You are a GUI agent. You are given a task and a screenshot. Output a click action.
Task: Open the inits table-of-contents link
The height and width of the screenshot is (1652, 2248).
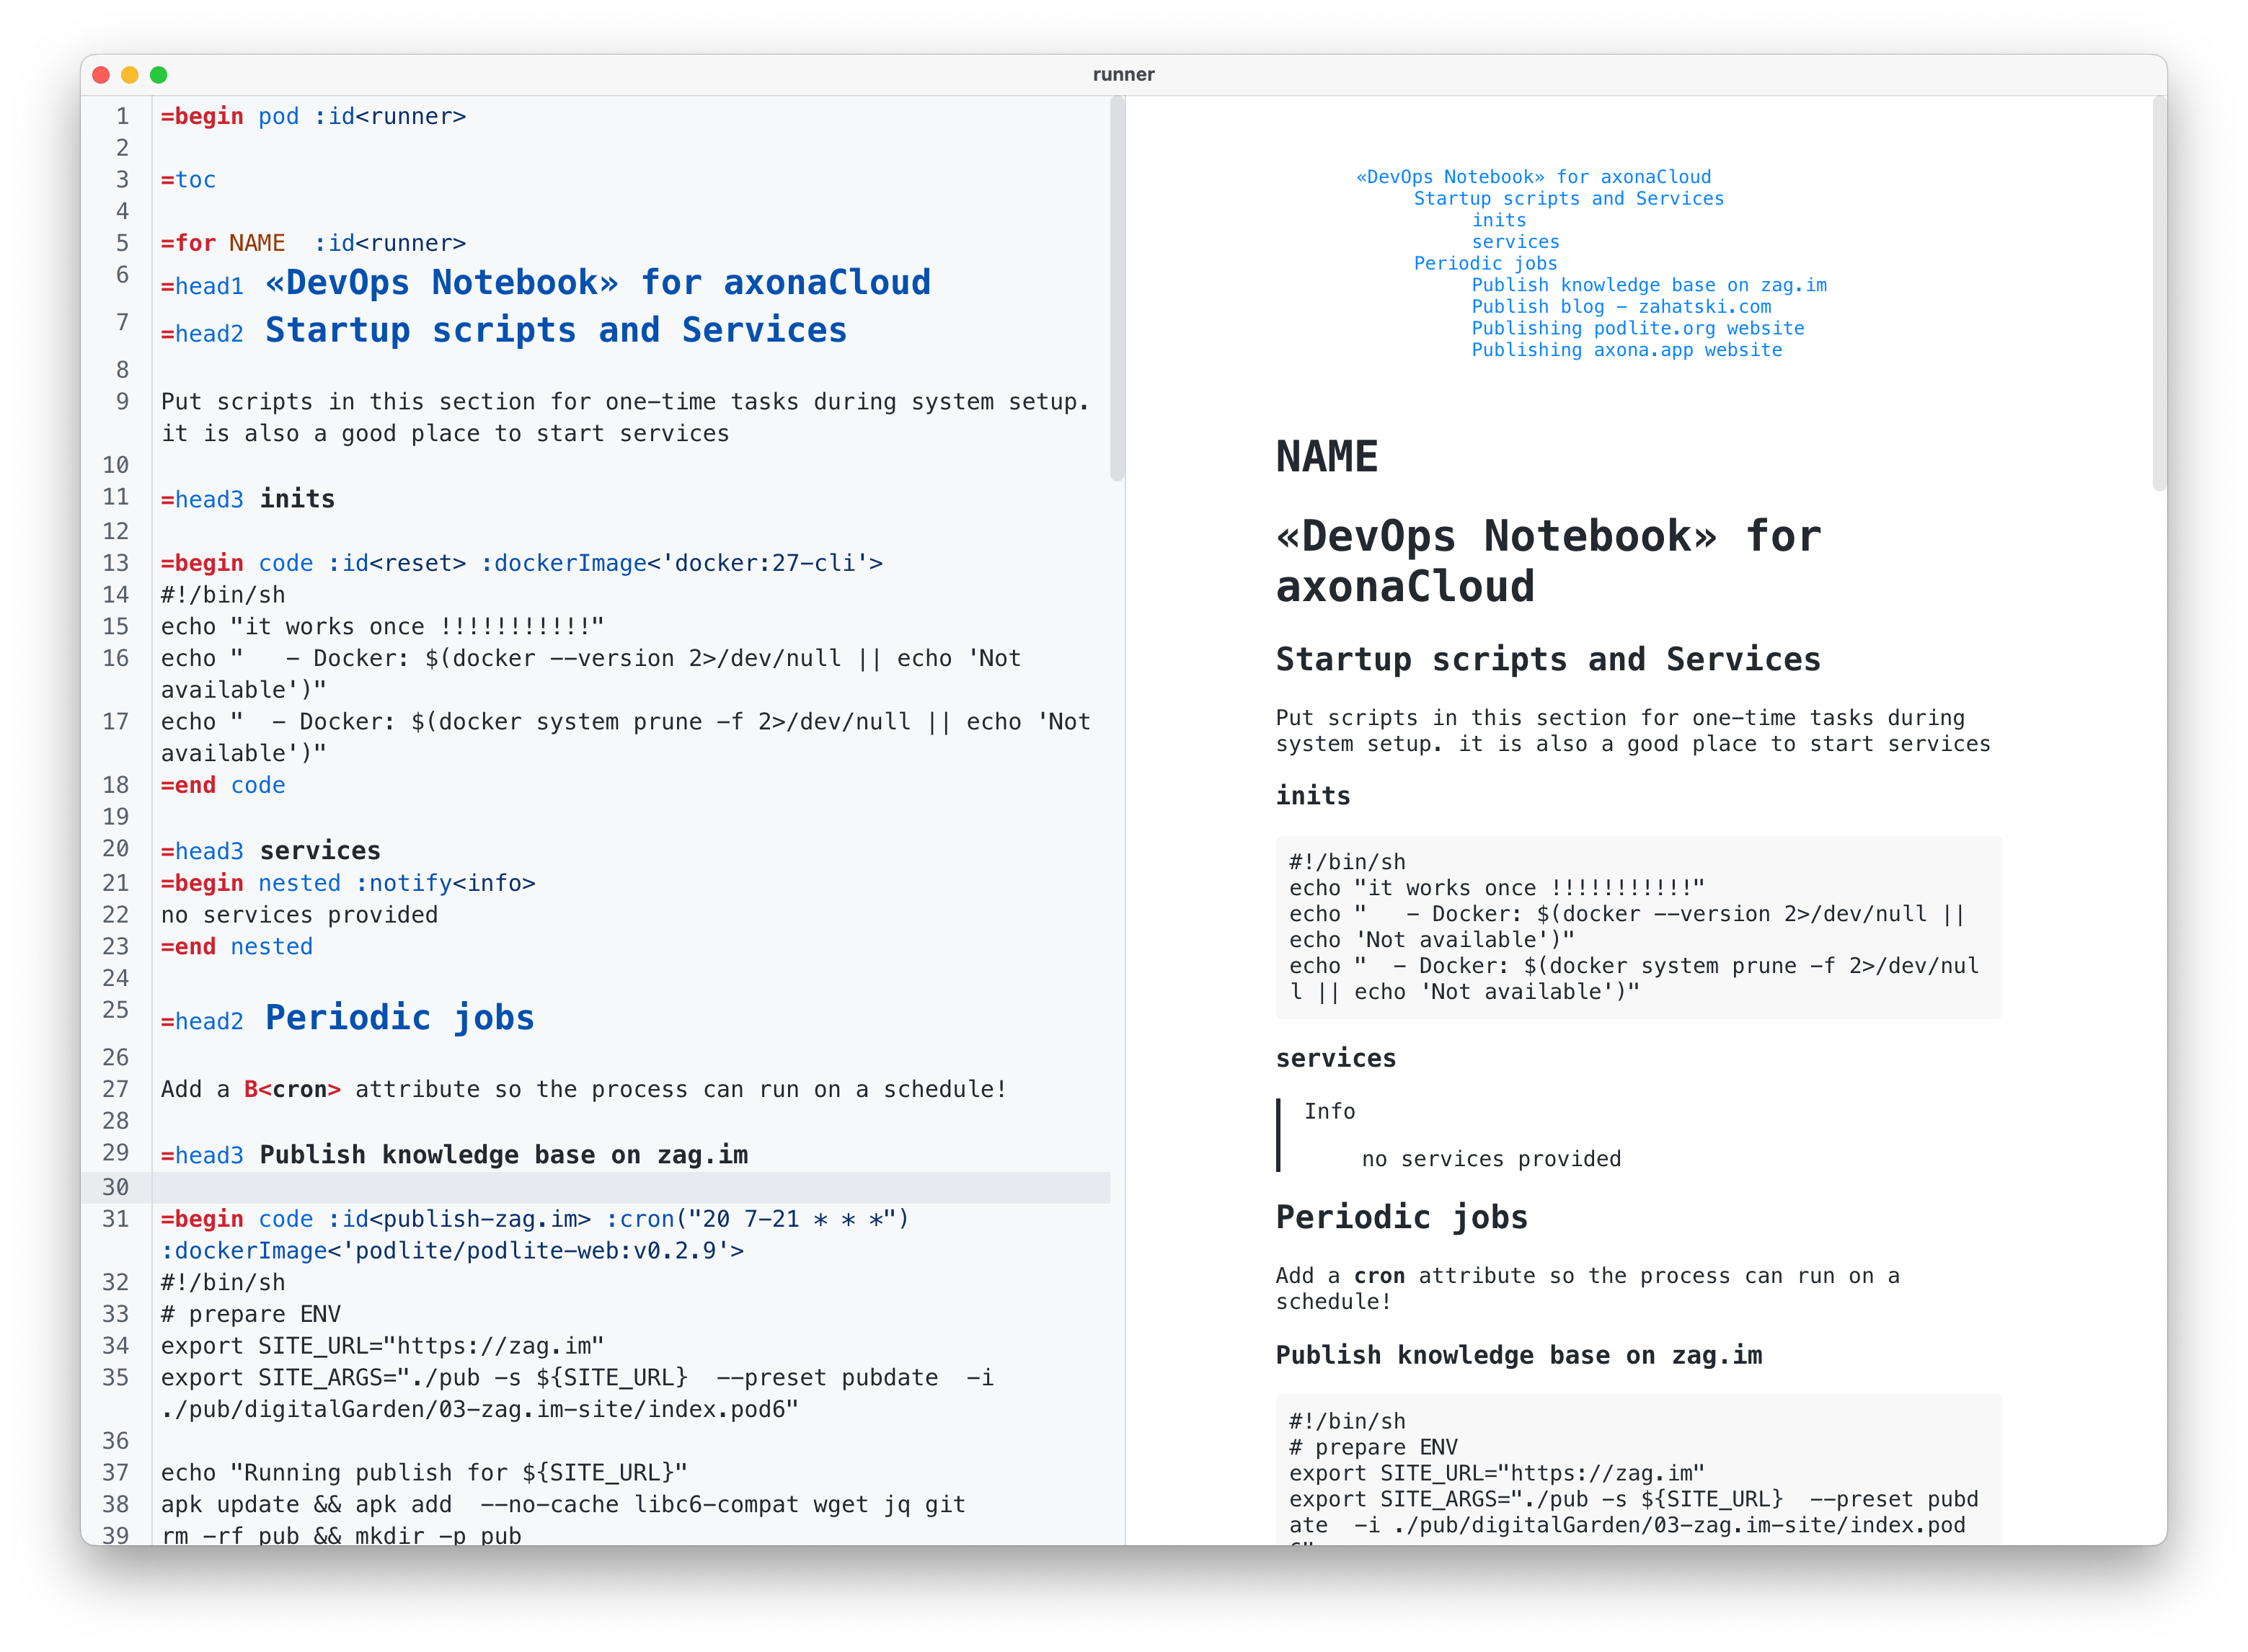[1498, 220]
